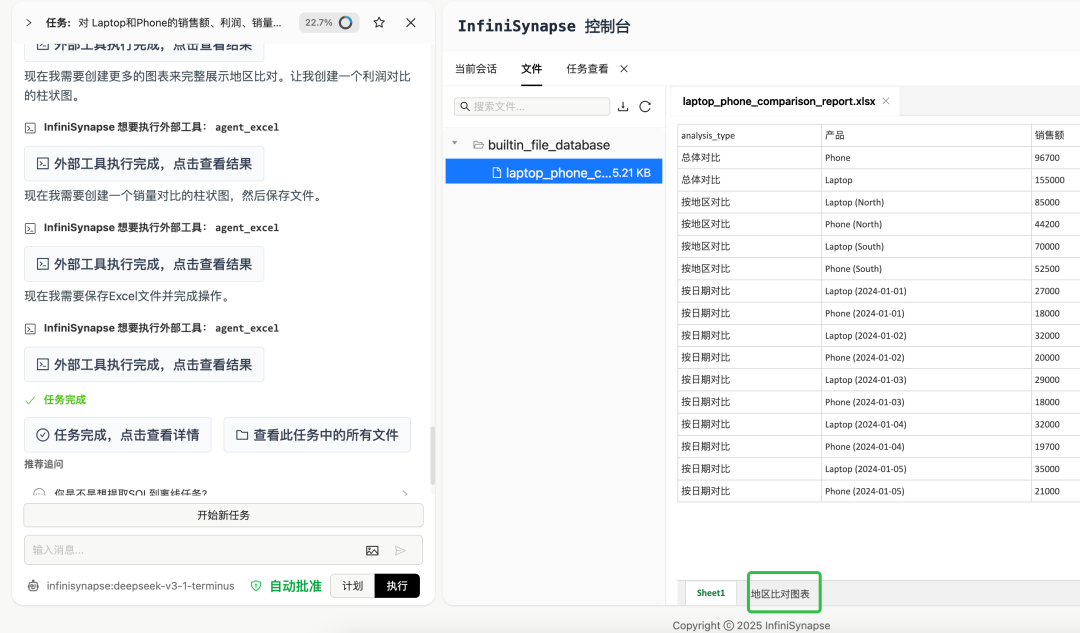Open result below the 保存Excel message

pos(144,365)
